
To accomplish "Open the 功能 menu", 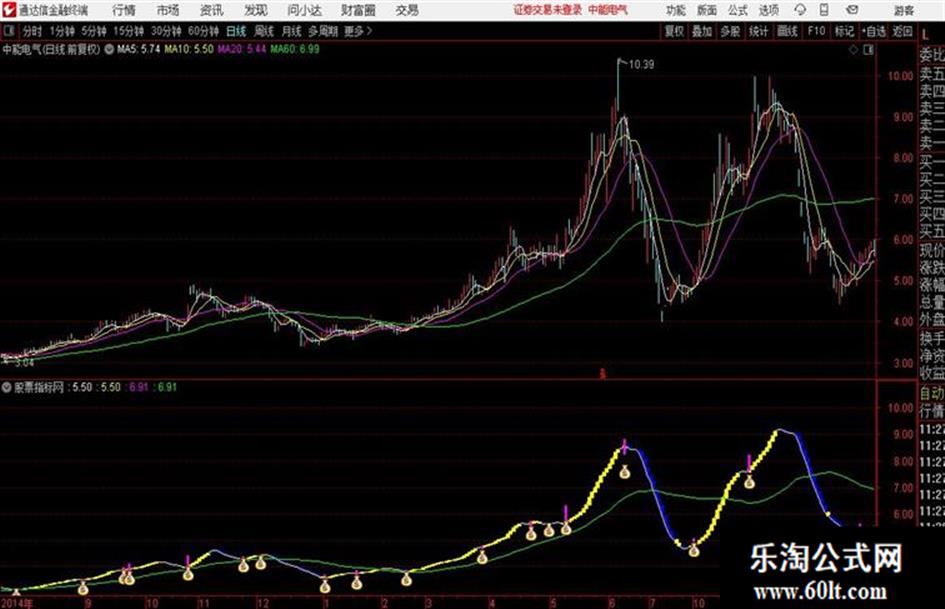I will [x=676, y=10].
